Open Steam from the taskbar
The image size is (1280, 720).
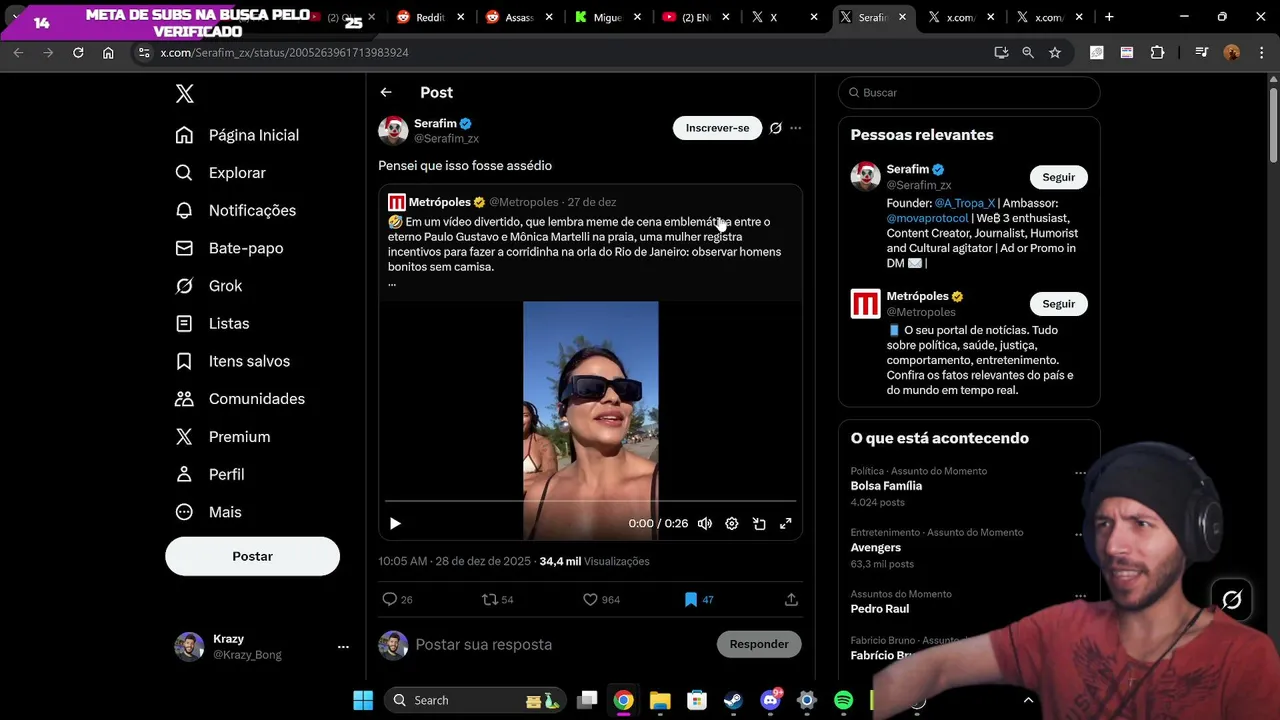coord(733,700)
